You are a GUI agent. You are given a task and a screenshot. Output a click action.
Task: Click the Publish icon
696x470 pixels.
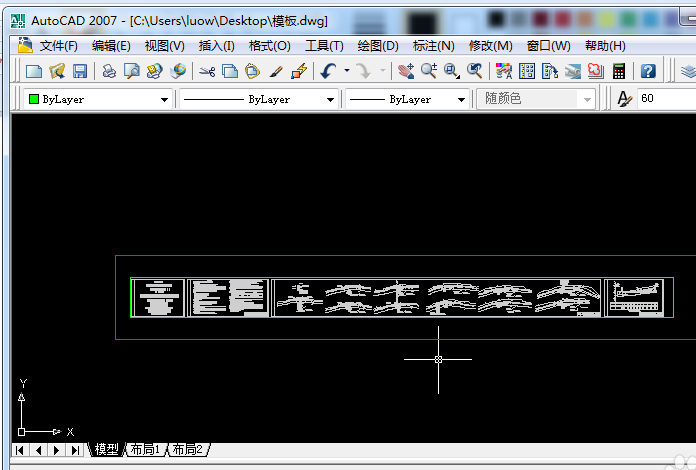154,71
